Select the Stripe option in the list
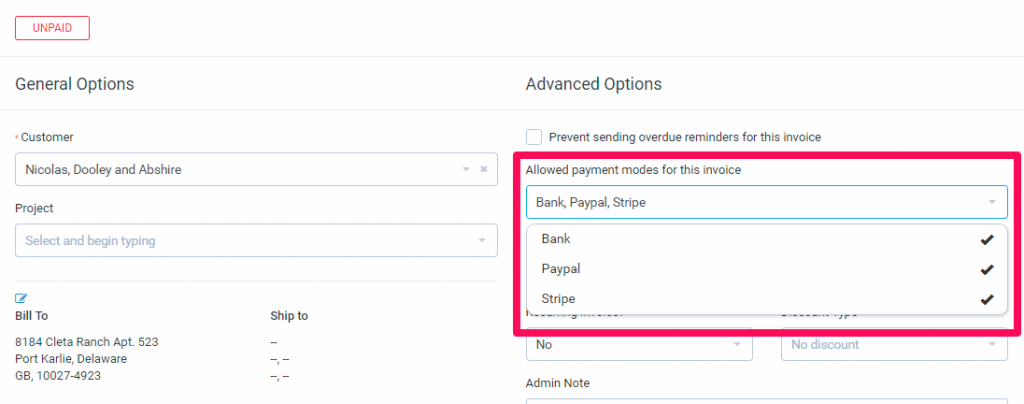 pyautogui.click(x=558, y=299)
